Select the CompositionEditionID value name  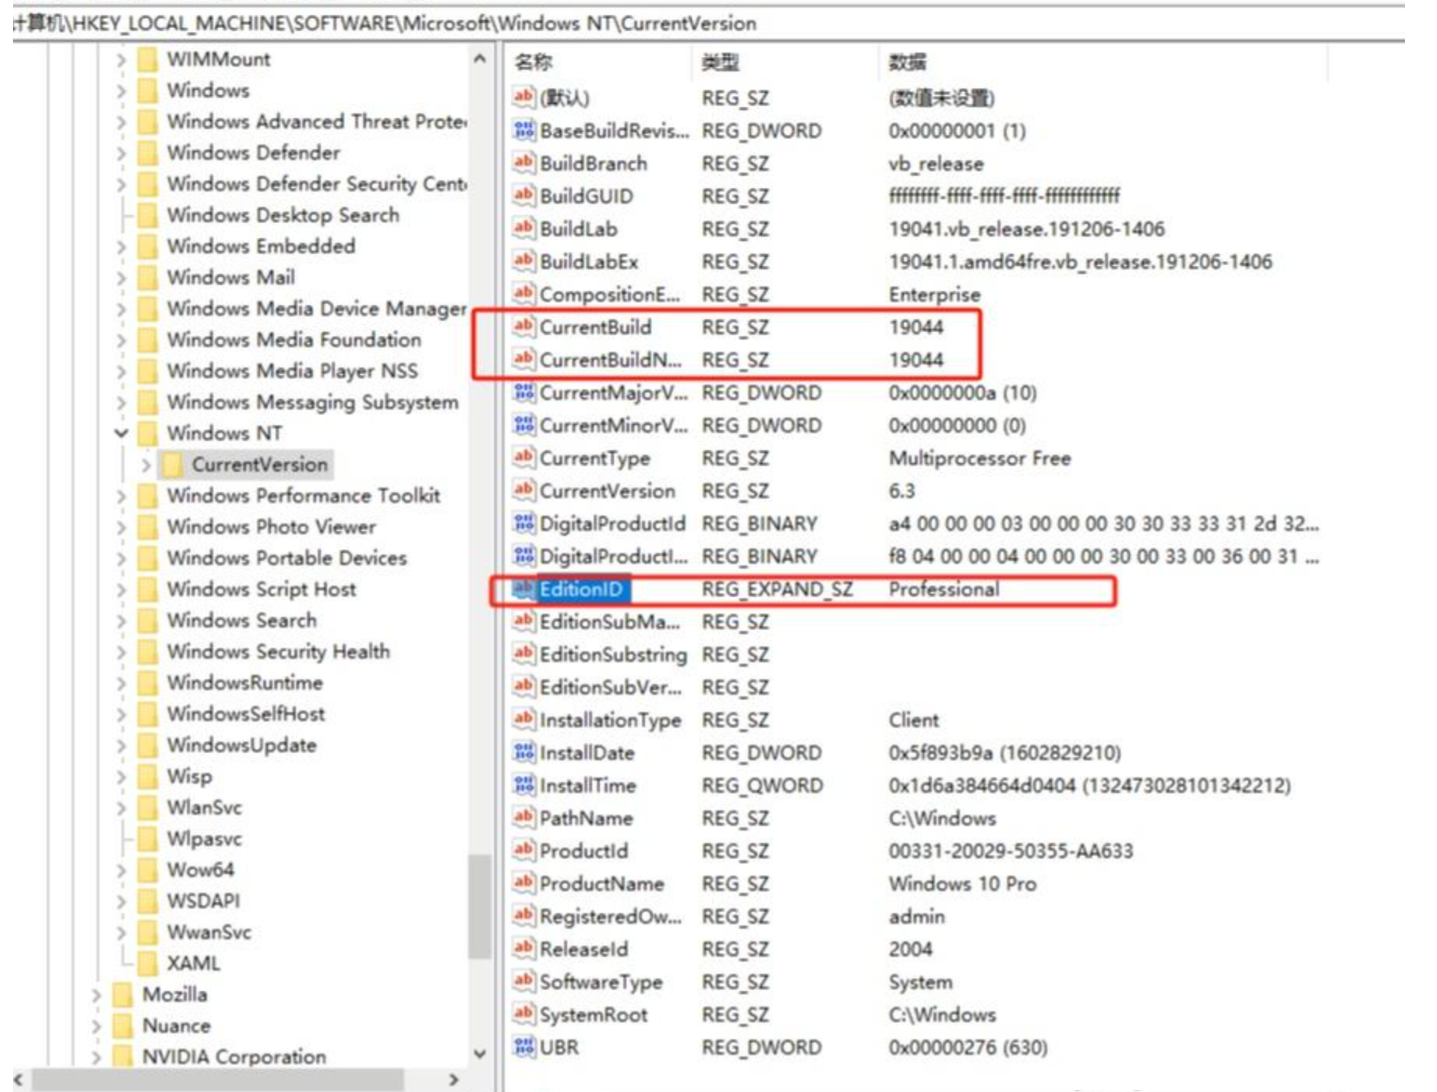coord(609,294)
